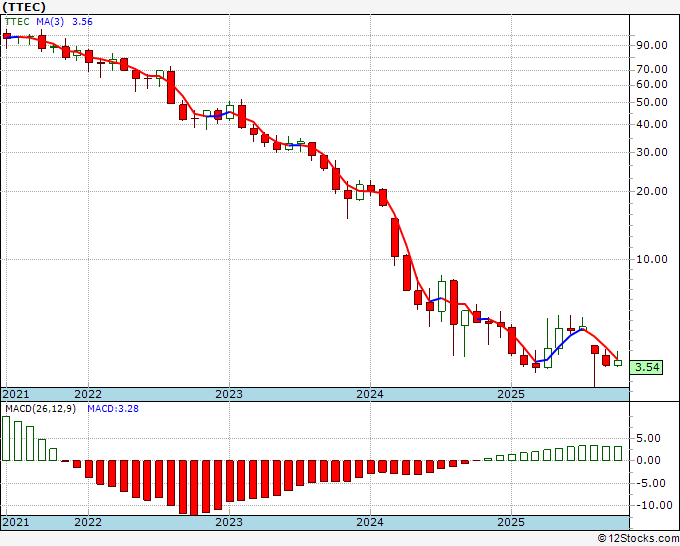Image resolution: width=680 pixels, height=546 pixels.
Task: Click 2024 on the MACD timeline
Action: pos(370,522)
